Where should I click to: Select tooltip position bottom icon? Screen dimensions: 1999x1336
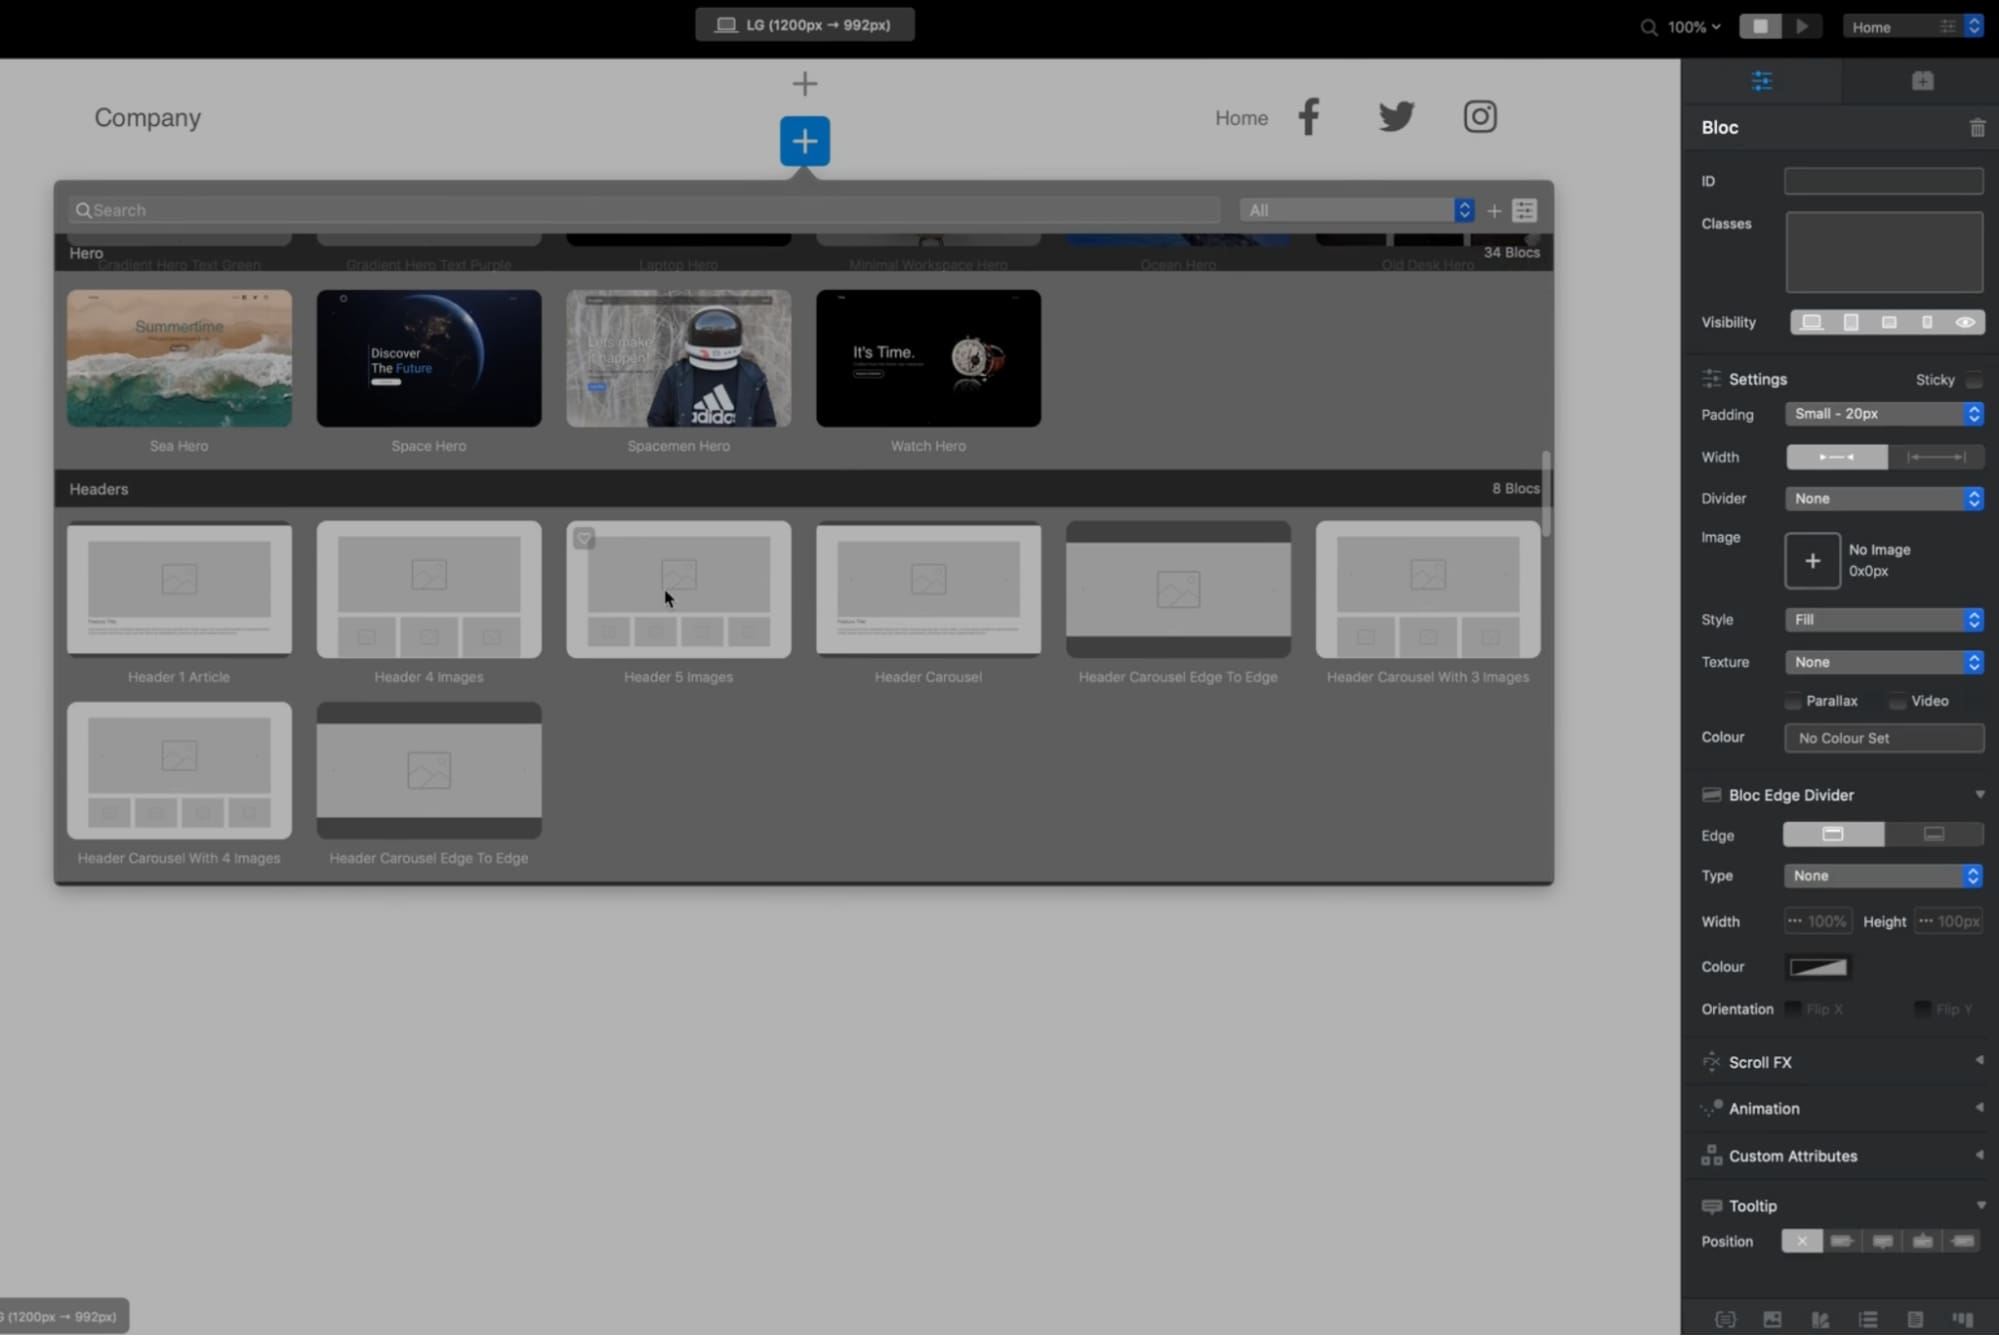pyautogui.click(x=1882, y=1241)
